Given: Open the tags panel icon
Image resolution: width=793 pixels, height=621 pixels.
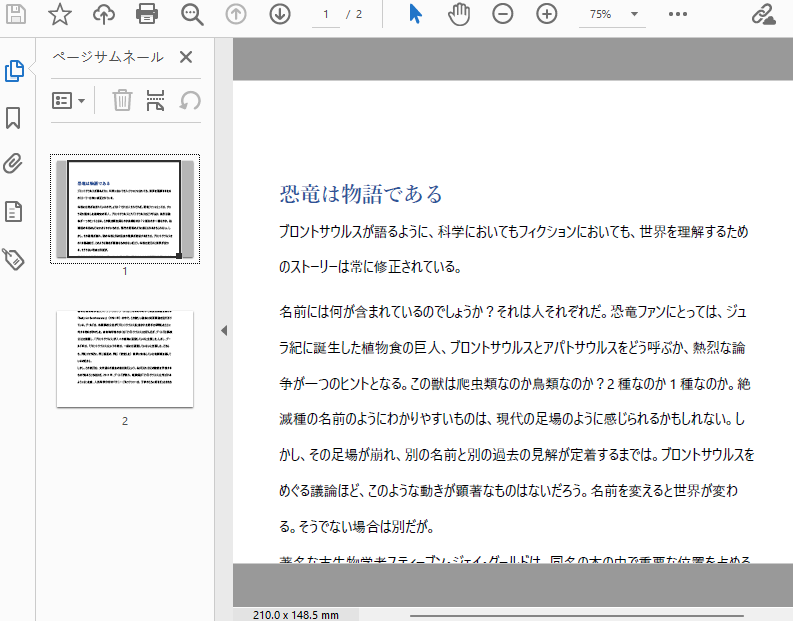Looking at the screenshot, I should pos(13,259).
